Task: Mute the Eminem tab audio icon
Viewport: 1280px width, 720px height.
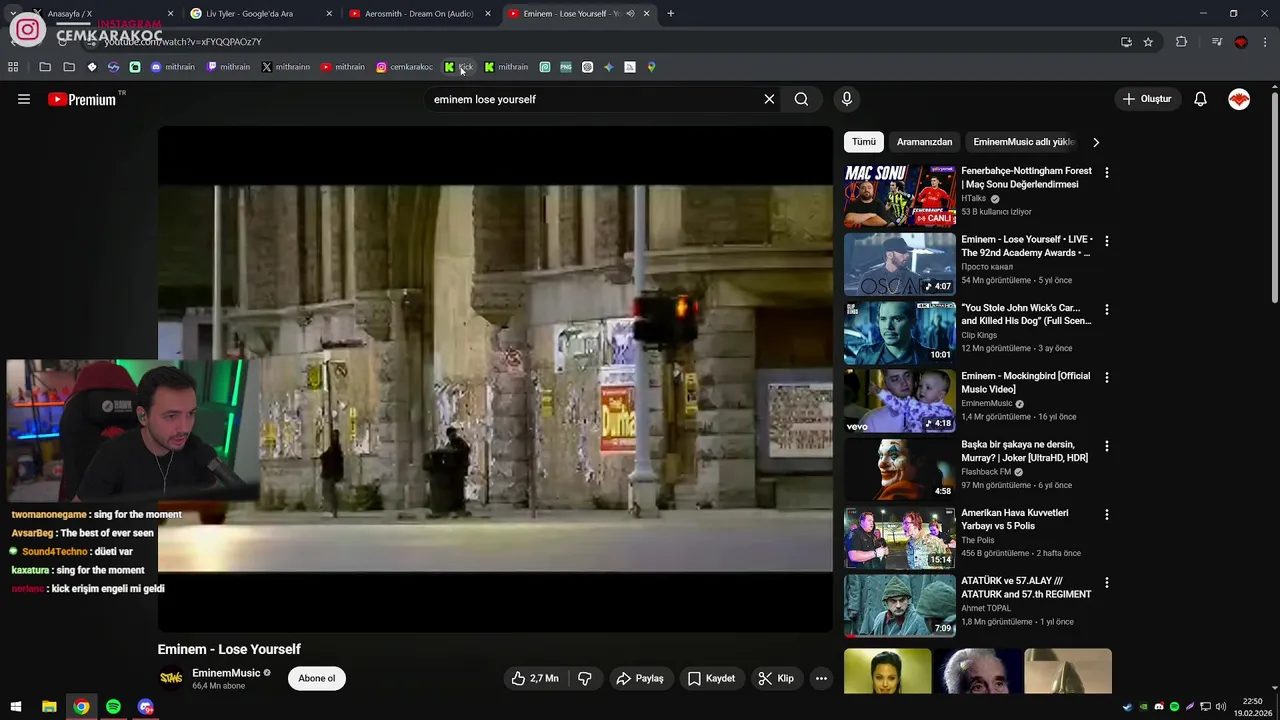Action: pos(630,14)
